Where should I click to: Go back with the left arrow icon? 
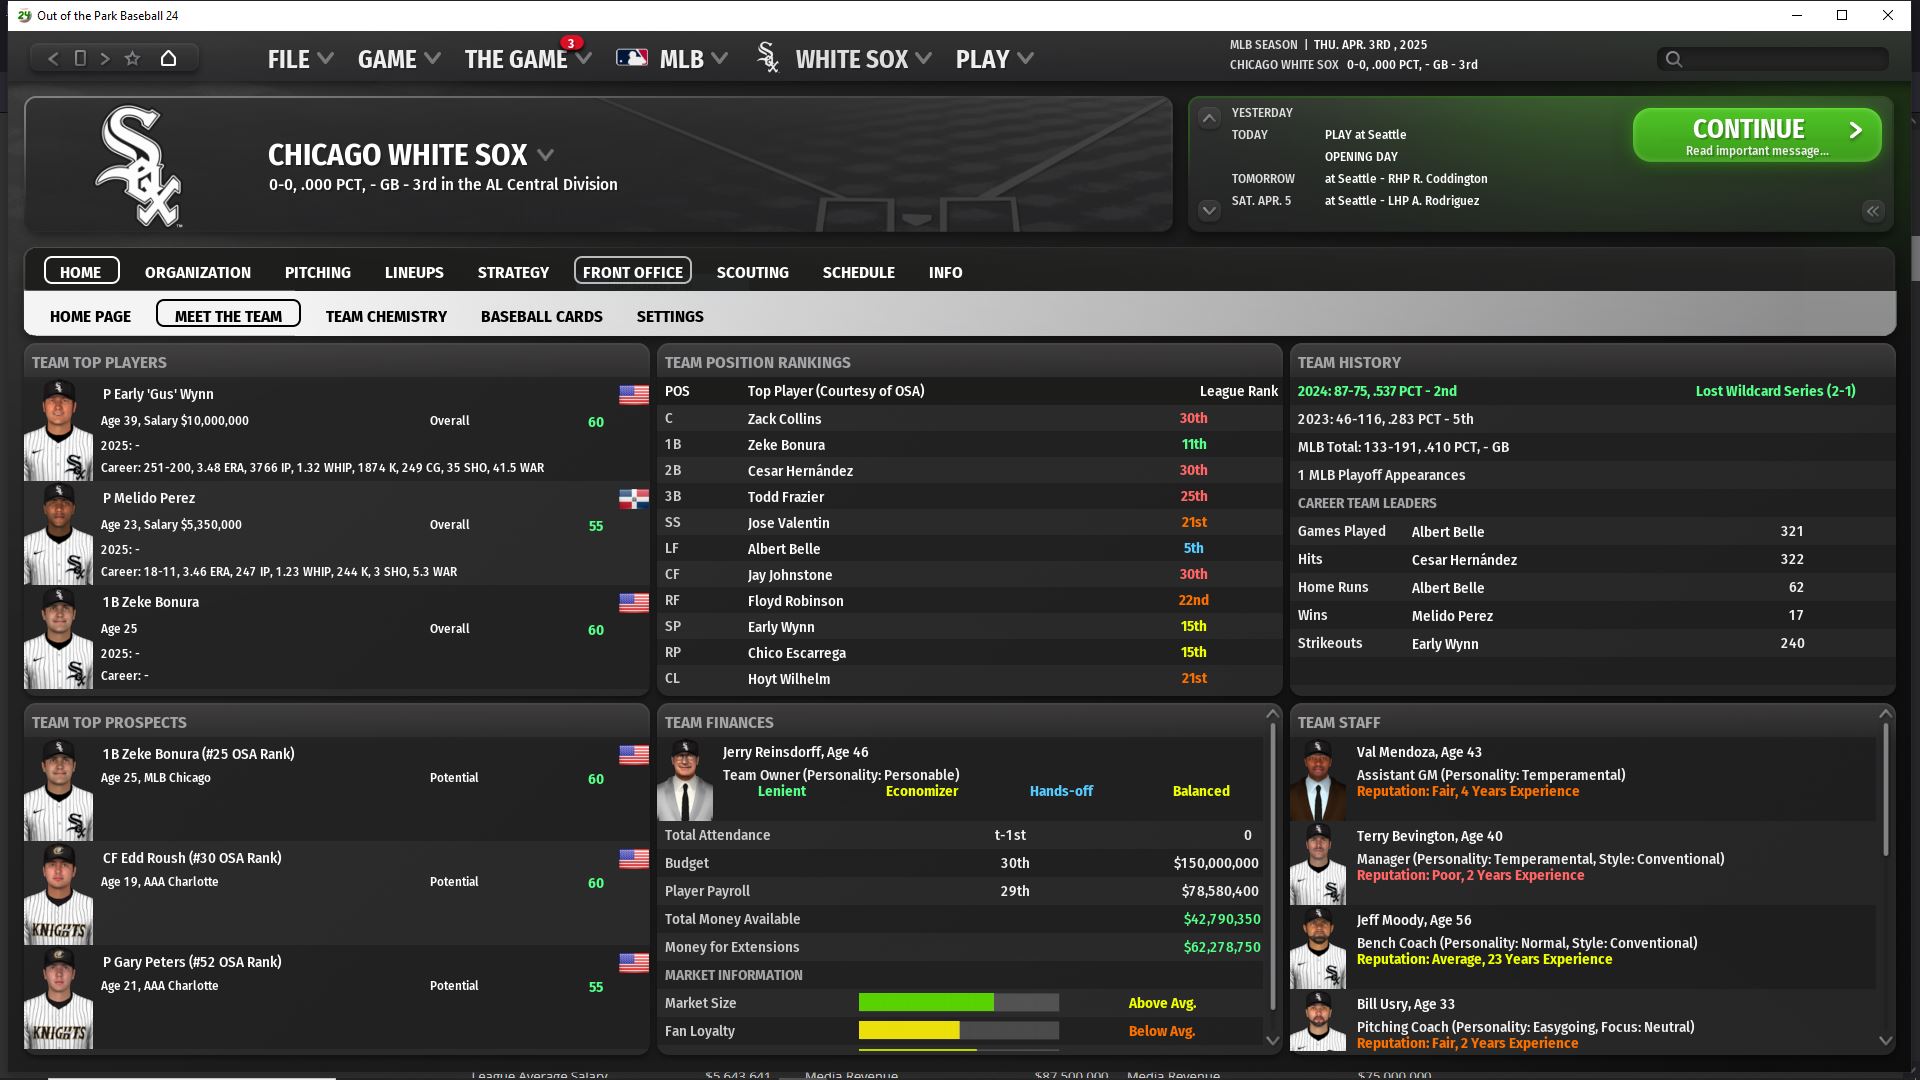point(54,58)
